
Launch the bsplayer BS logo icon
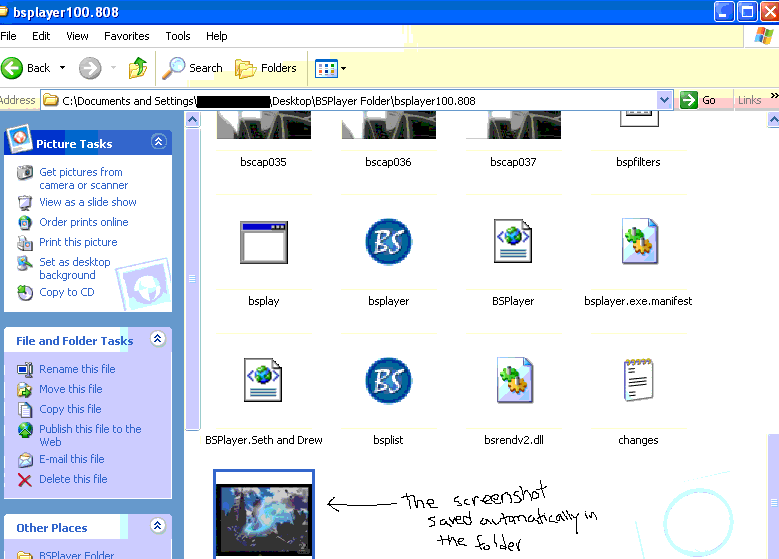(389, 242)
